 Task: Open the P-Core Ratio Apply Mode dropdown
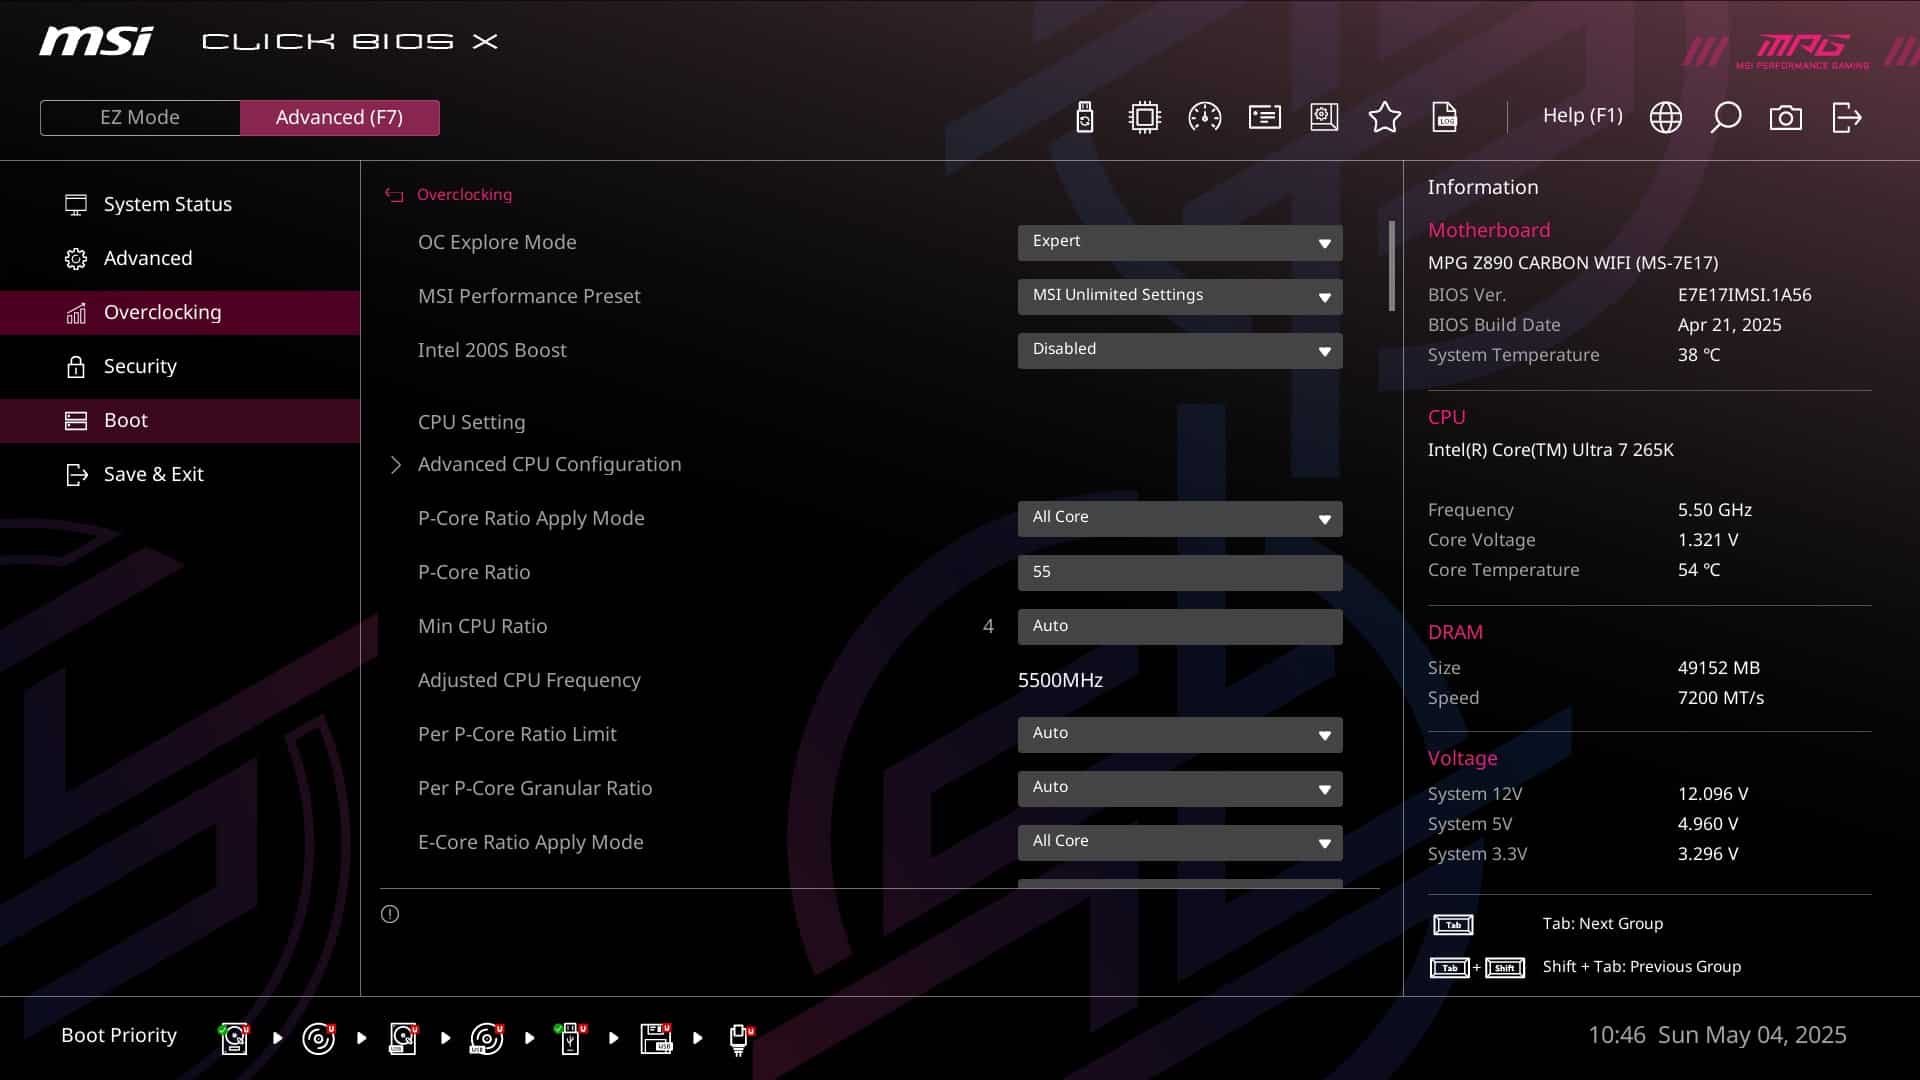(x=1180, y=518)
